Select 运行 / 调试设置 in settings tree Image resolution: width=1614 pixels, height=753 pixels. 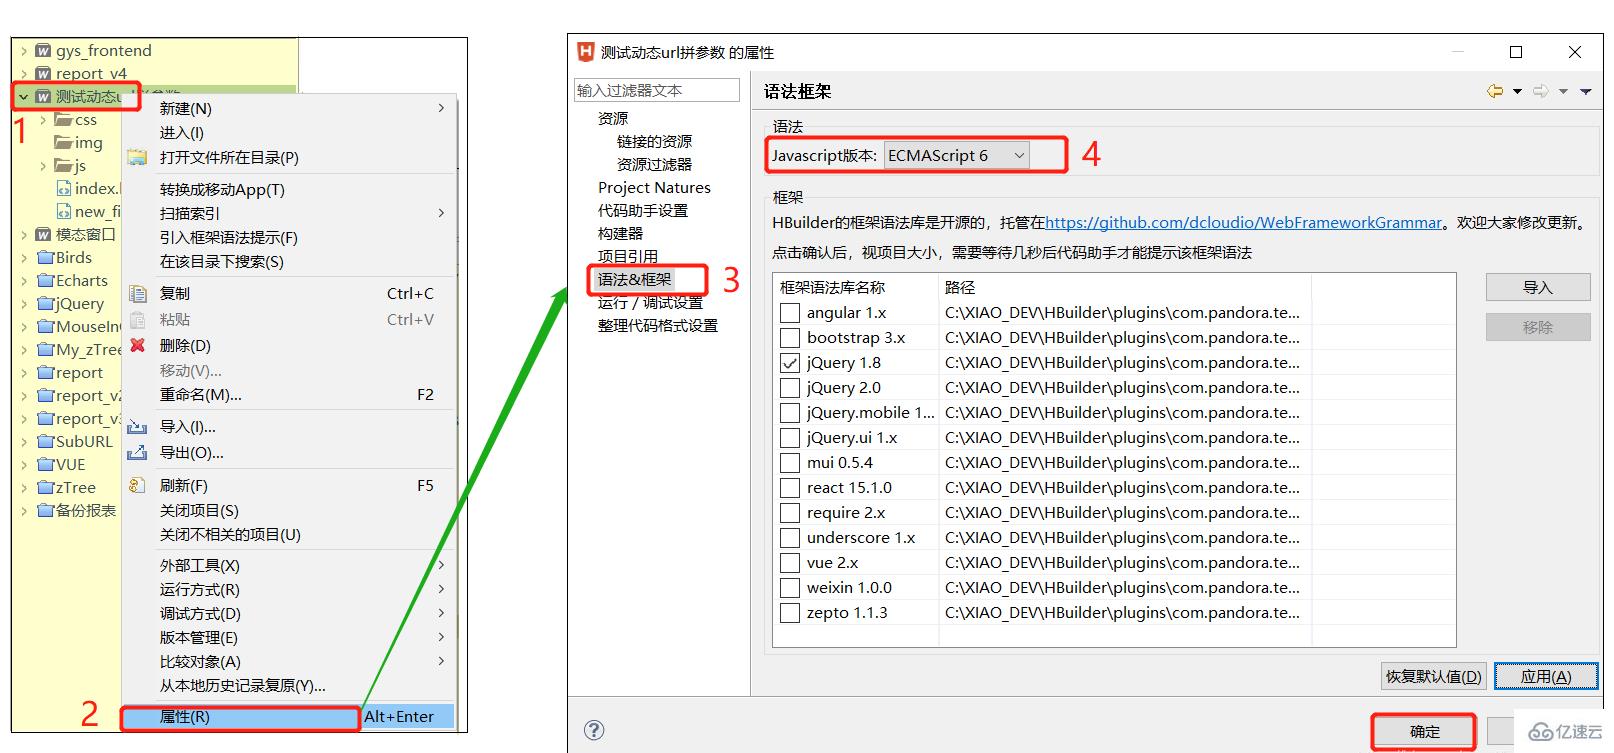(x=650, y=303)
